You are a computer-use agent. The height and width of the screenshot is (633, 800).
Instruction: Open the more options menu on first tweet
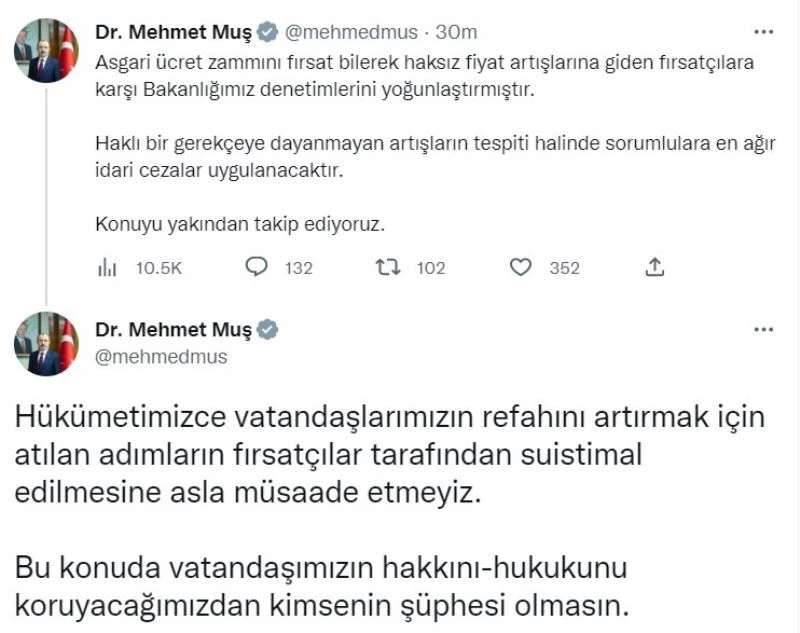point(765,30)
